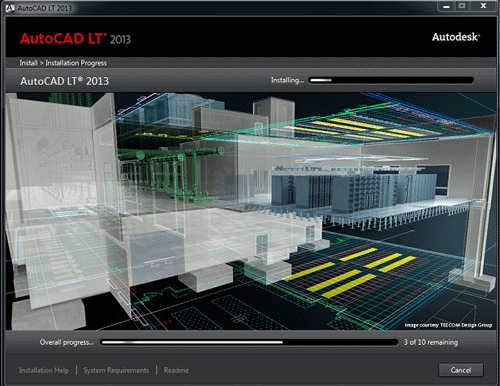Click the AutoCAD title bar app icon
Viewport: 500px width, 386px height.
tap(10, 8)
